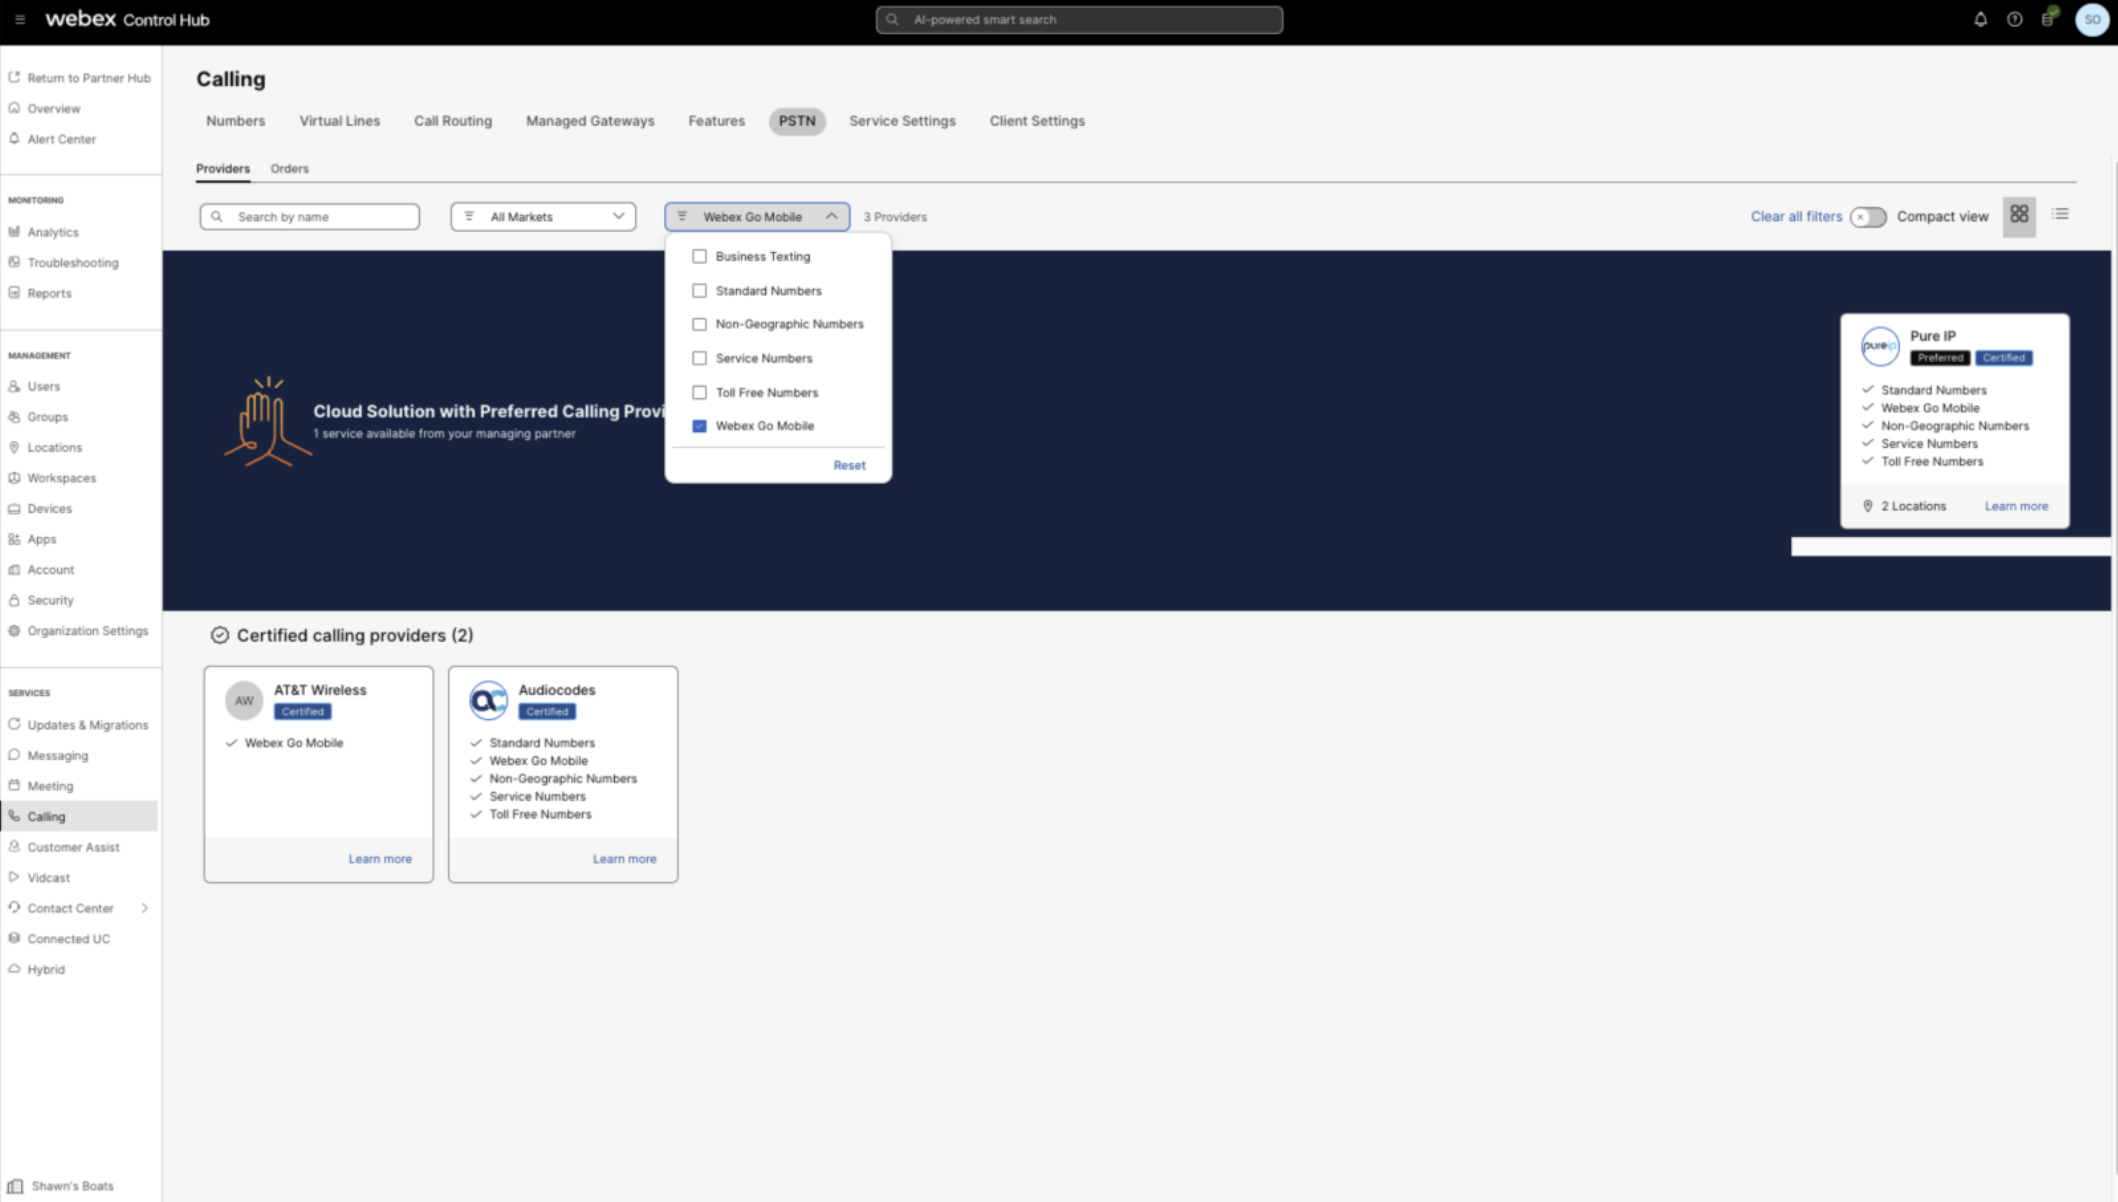Switch to the Features tab
The width and height of the screenshot is (2118, 1202).
[716, 121]
